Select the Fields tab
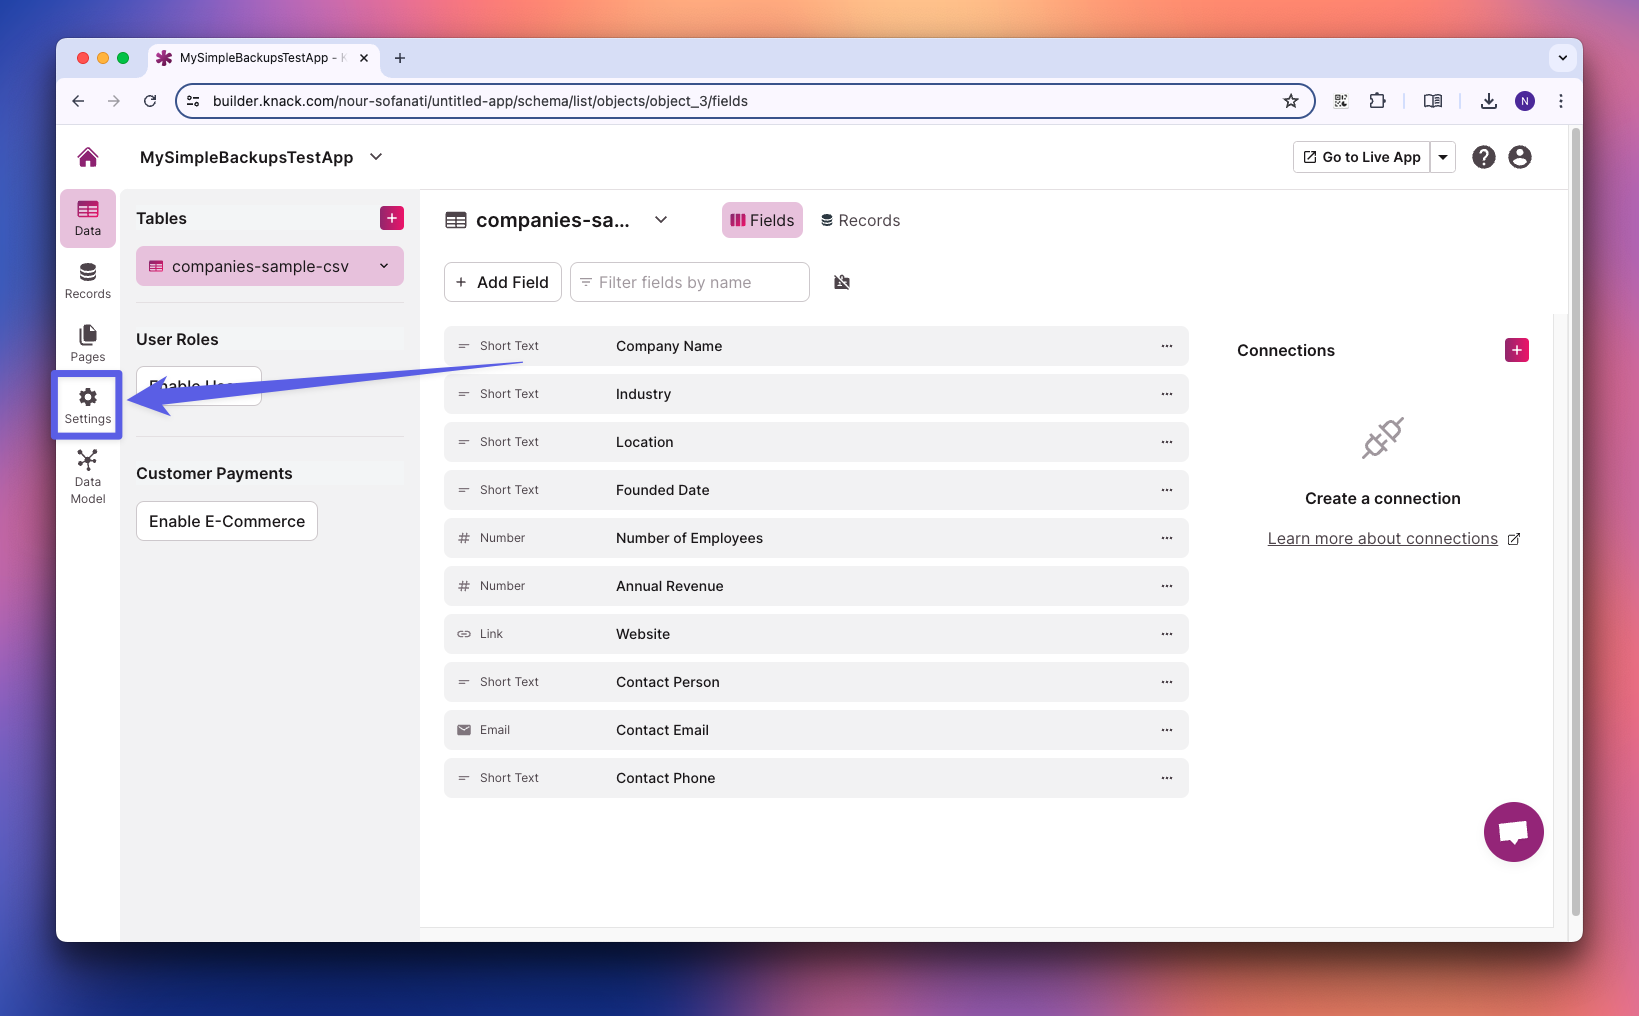The width and height of the screenshot is (1639, 1016). click(x=762, y=220)
